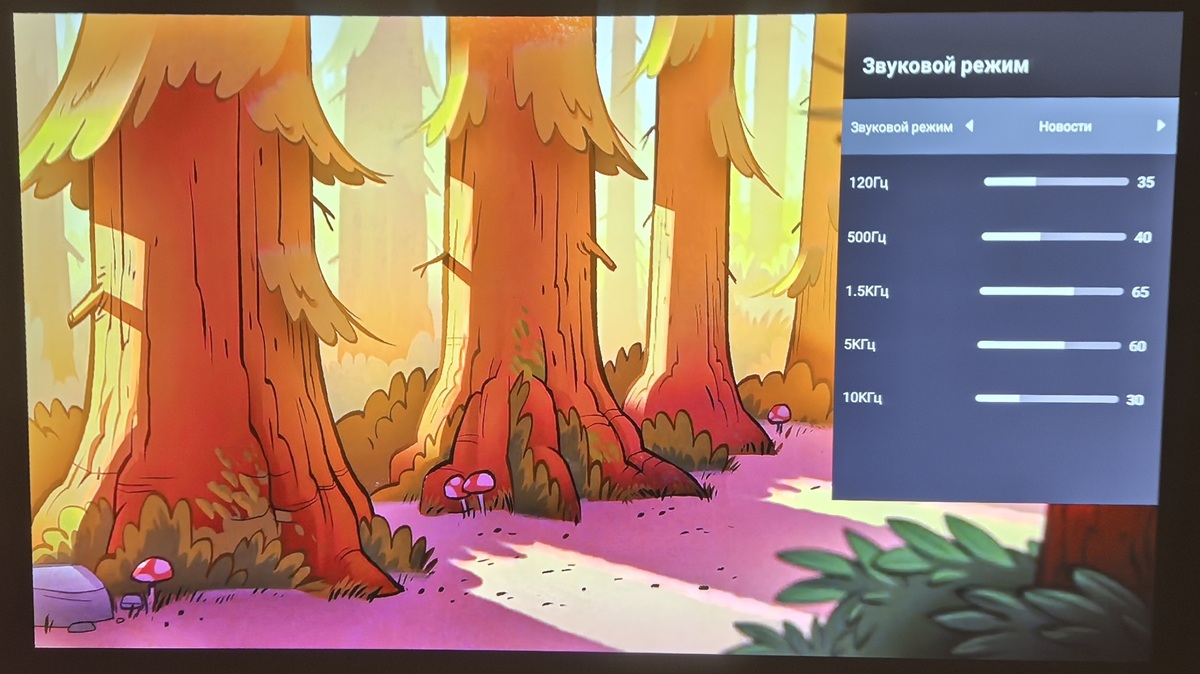
Task: Click the 60 value of 5КГц
Action: [1137, 347]
